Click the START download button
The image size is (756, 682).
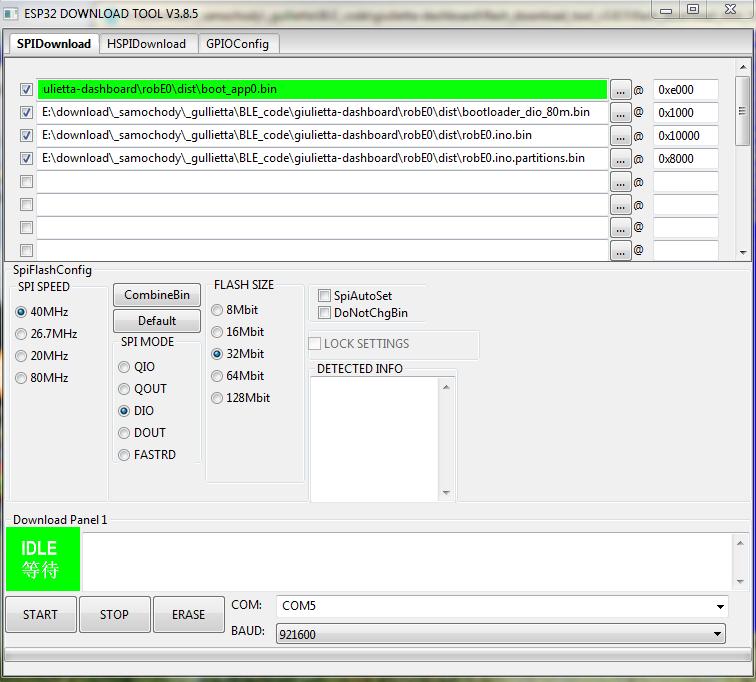pos(40,615)
